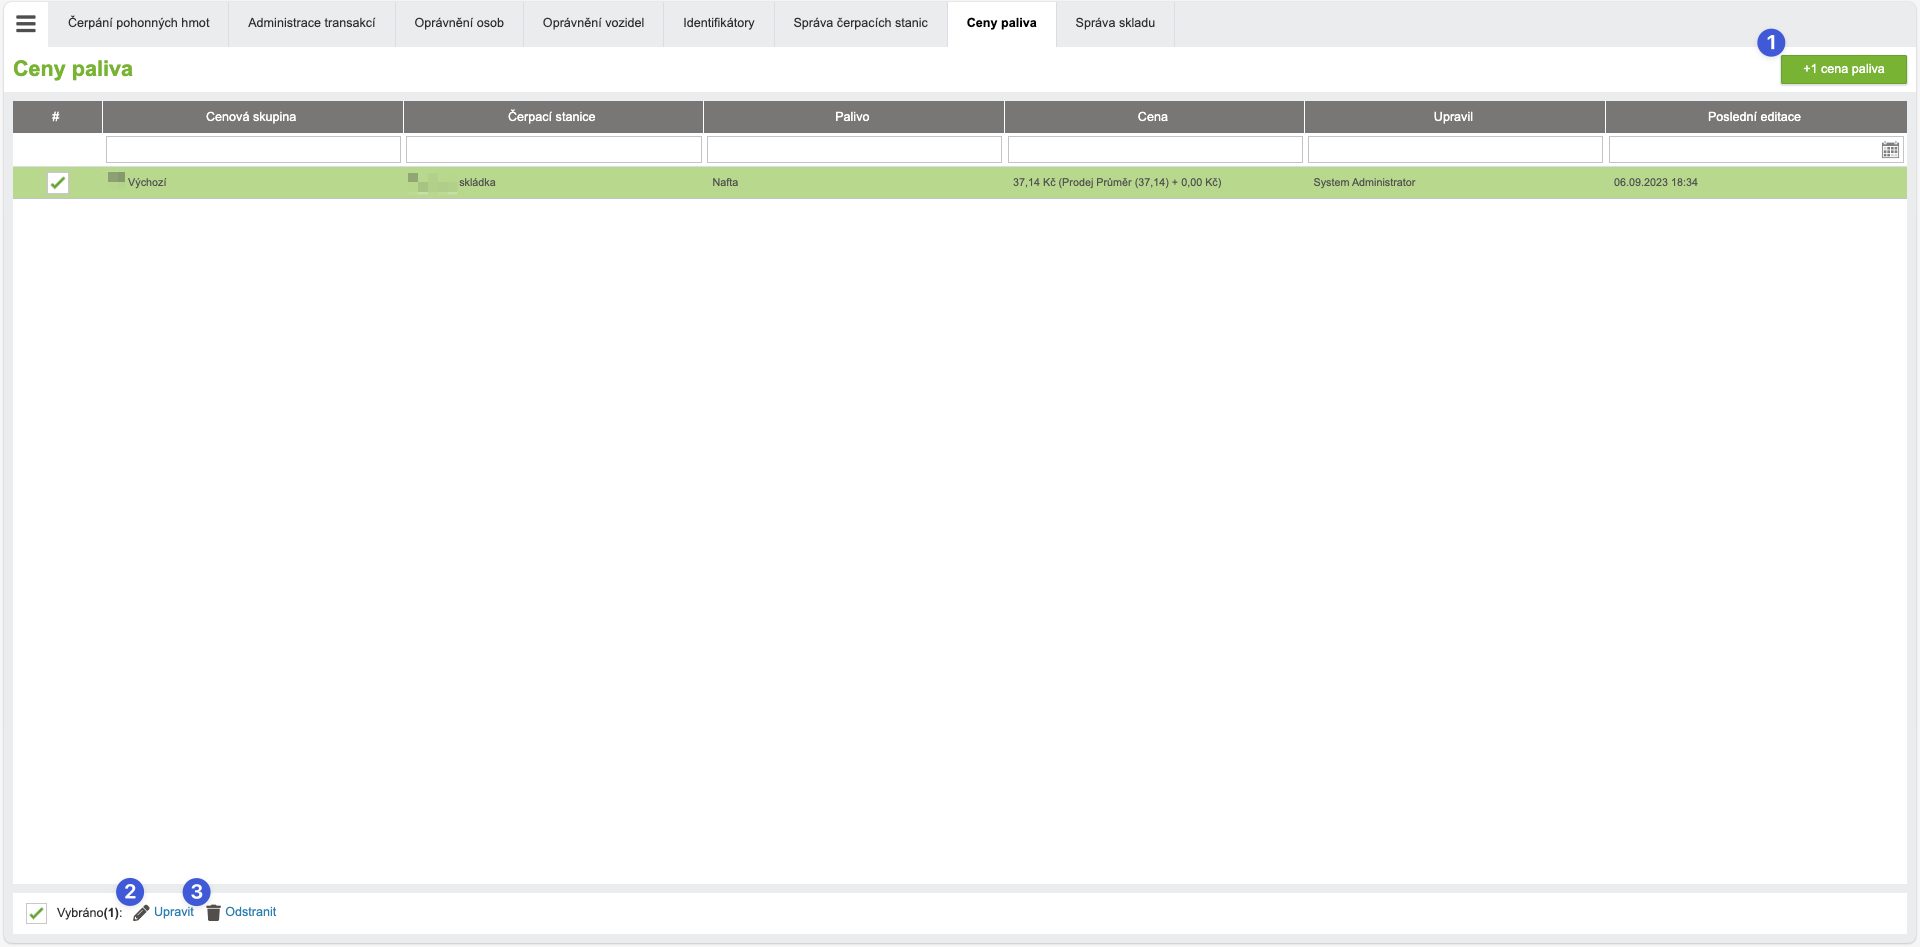Focus the Cena filter field
Screen dimensions: 1920x947
point(1155,150)
